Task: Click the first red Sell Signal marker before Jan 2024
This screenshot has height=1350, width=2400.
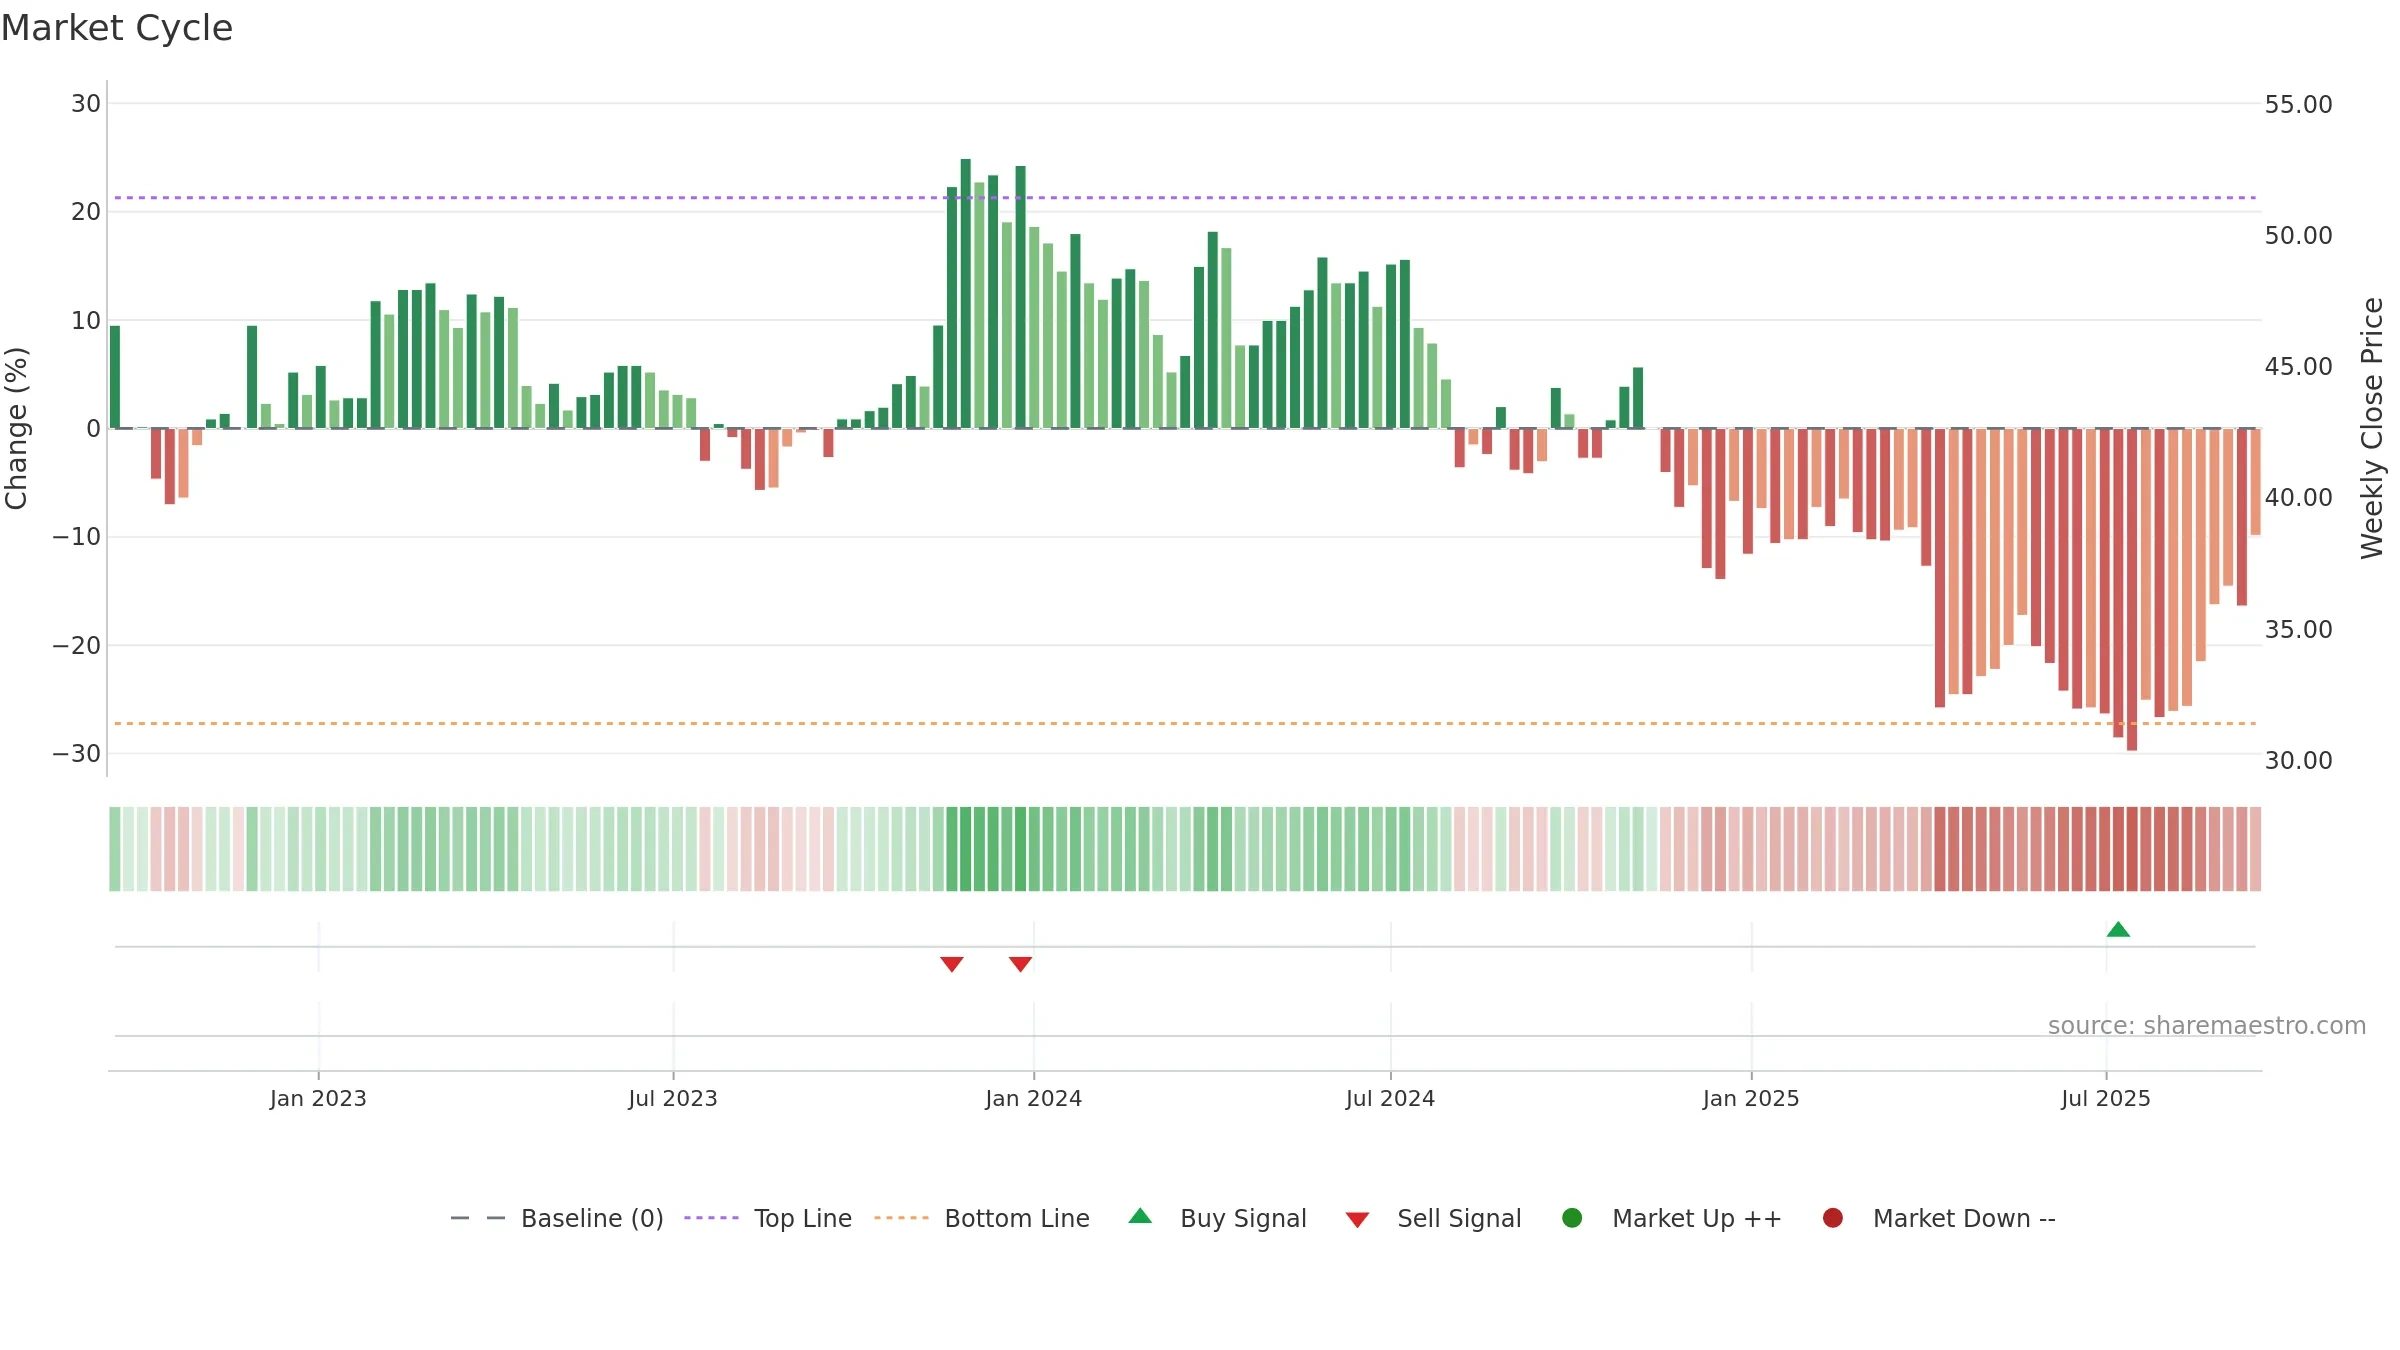Action: (x=952, y=964)
